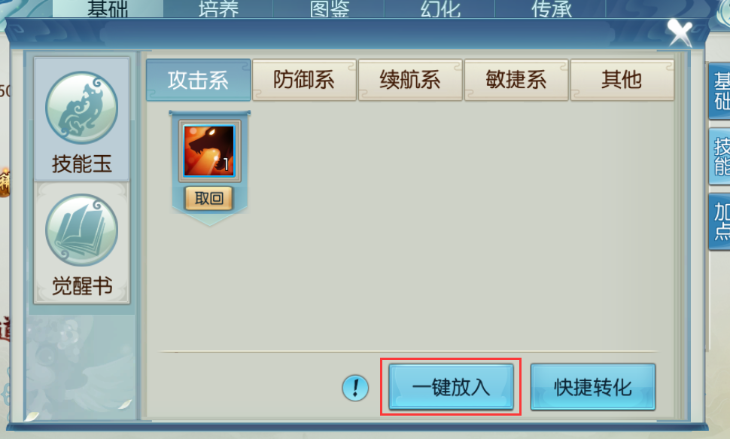
Task: Open the top 传承 tab
Action: coord(551,9)
